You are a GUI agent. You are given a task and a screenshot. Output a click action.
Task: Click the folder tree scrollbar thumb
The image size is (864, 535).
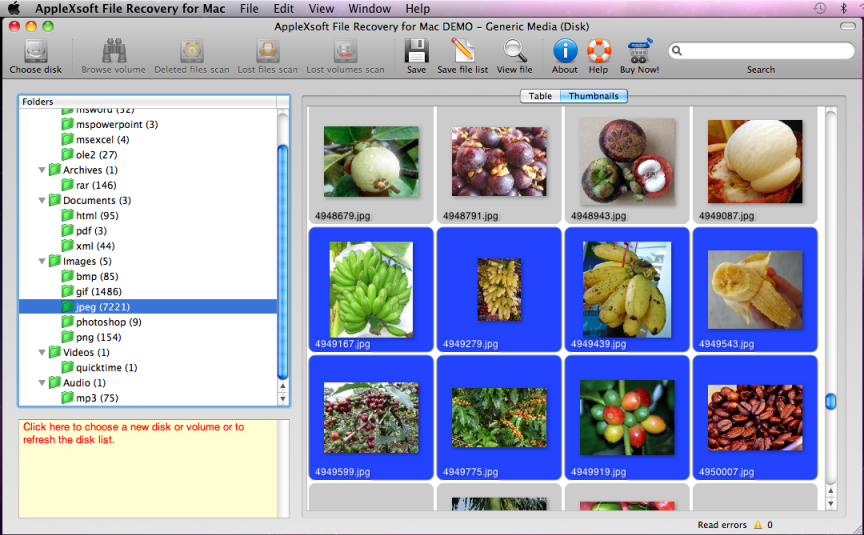tap(283, 262)
